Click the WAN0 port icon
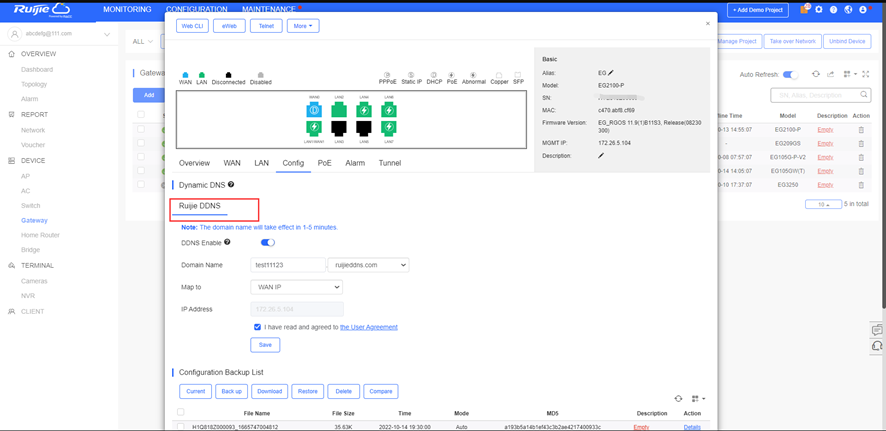This screenshot has height=431, width=886. (x=315, y=110)
